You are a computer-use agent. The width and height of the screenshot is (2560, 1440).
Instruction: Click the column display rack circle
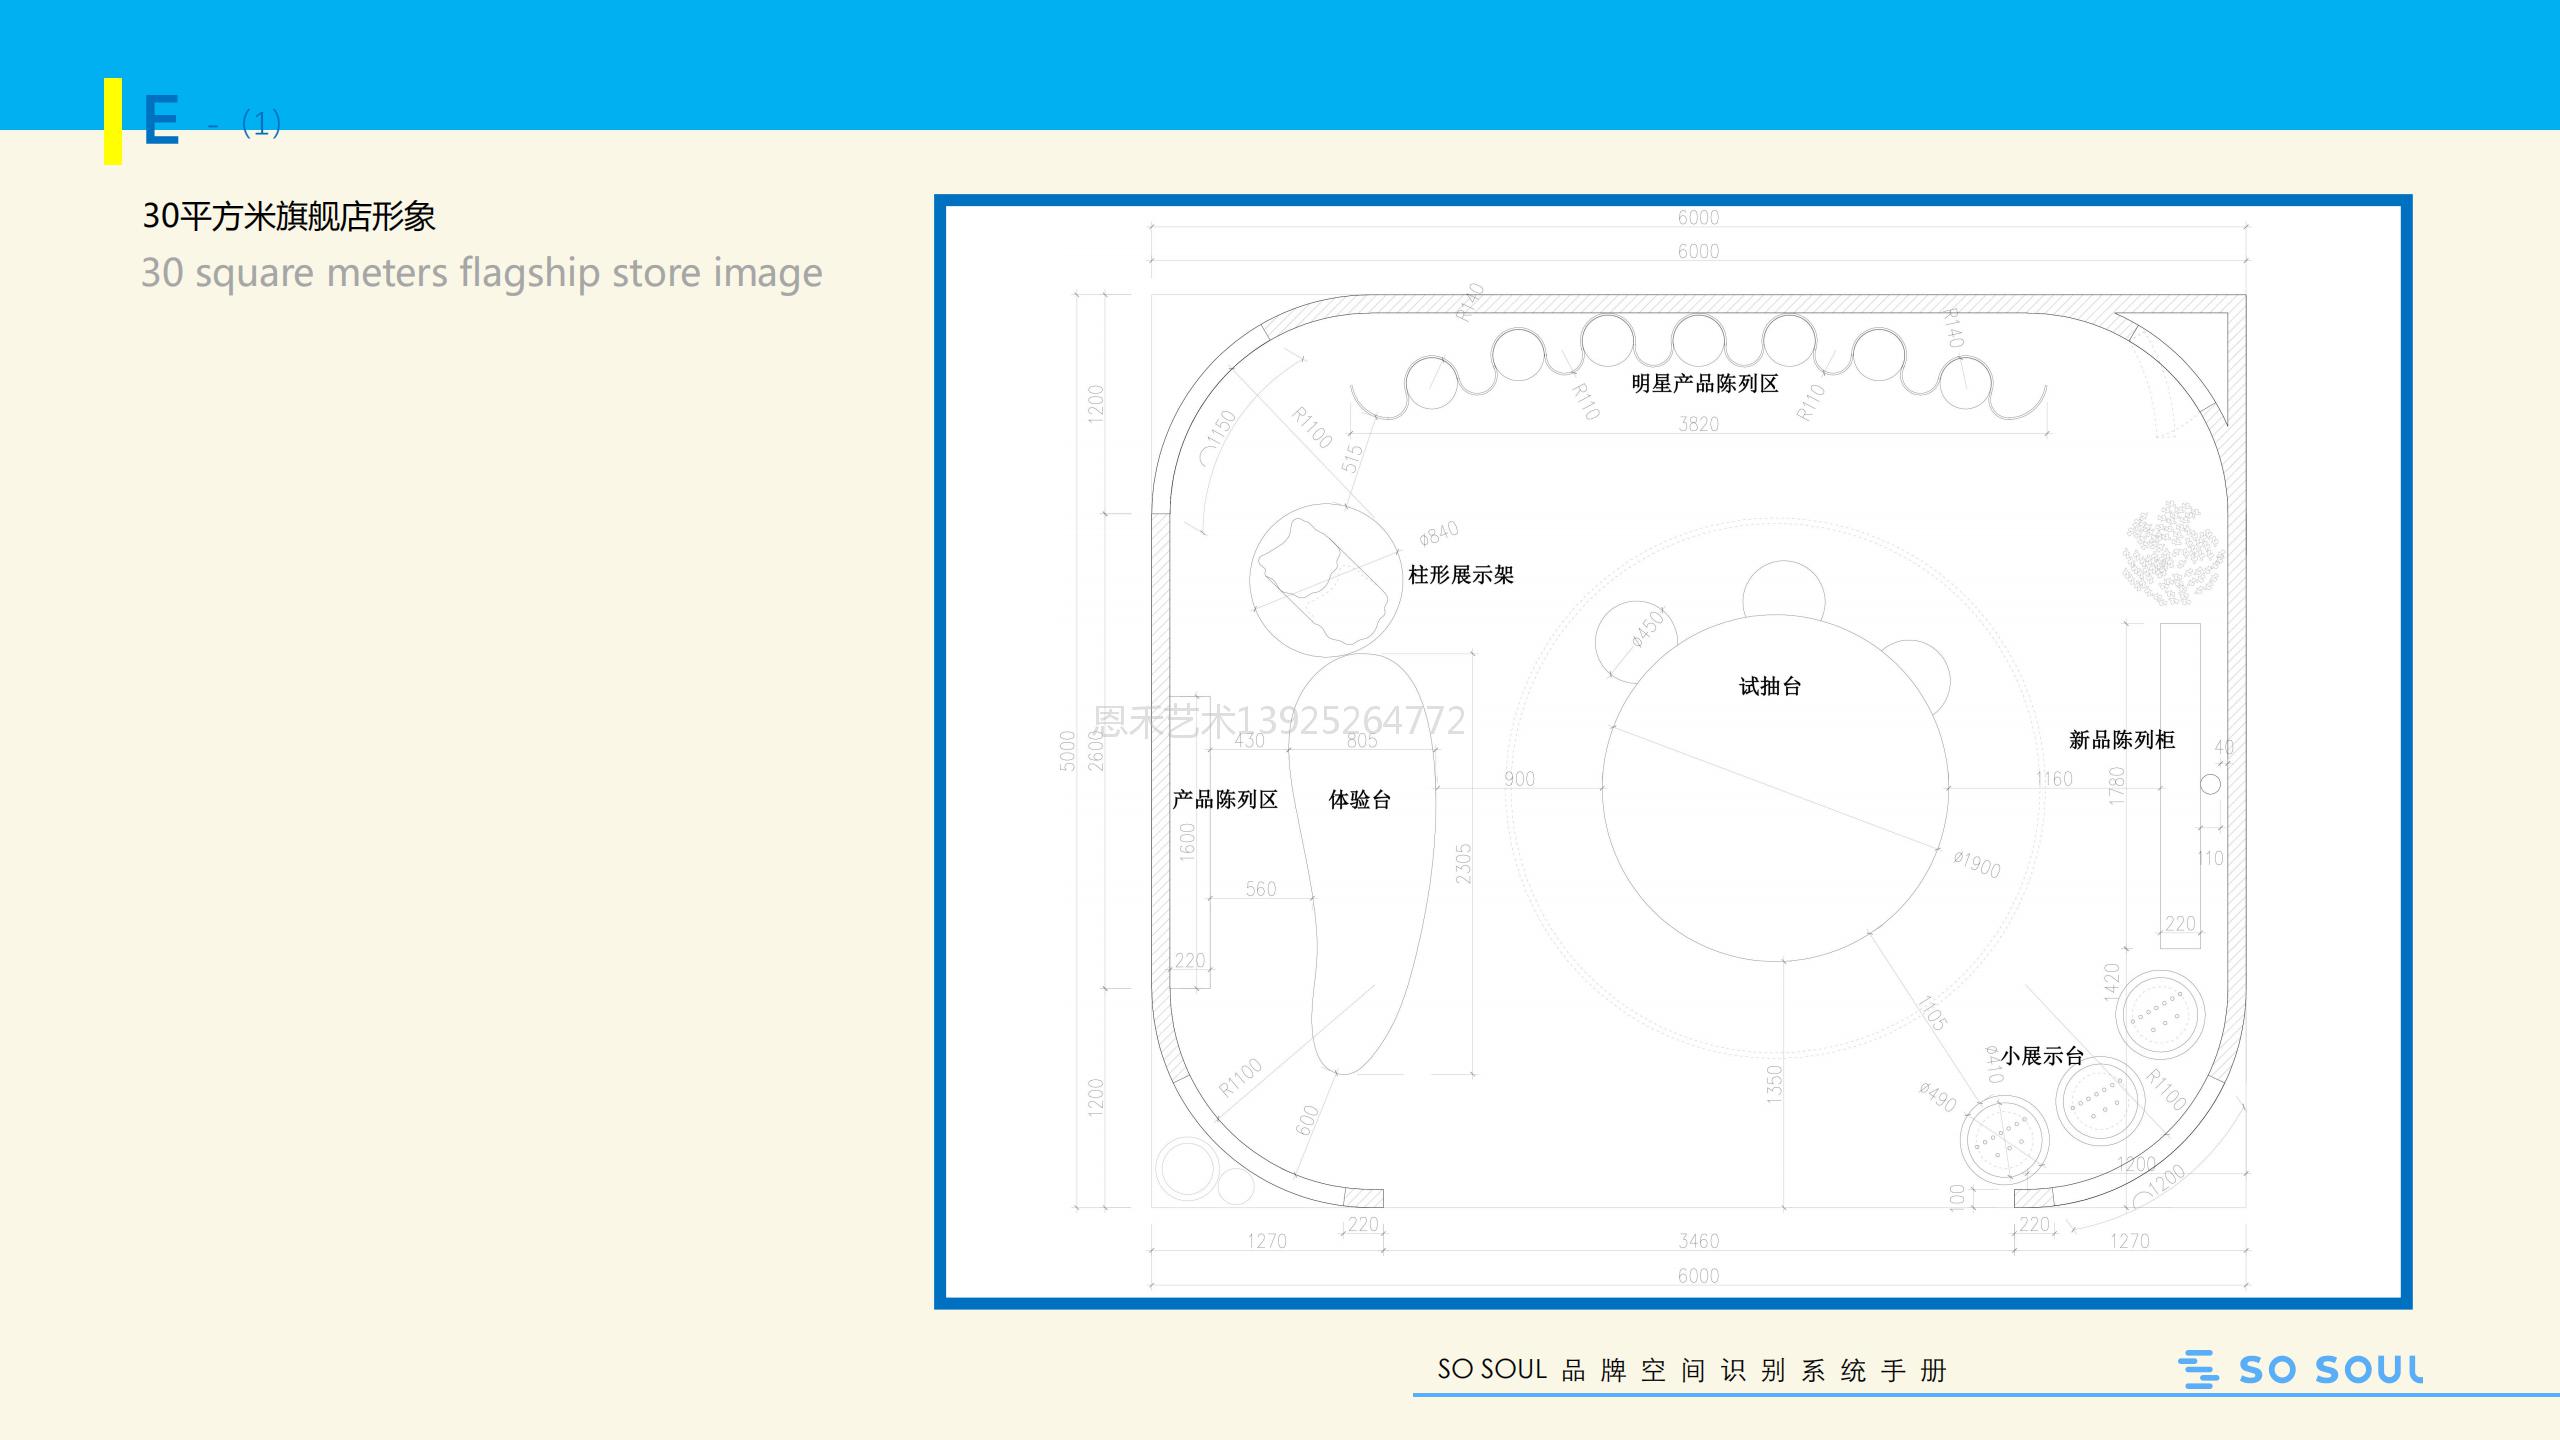coord(1326,580)
